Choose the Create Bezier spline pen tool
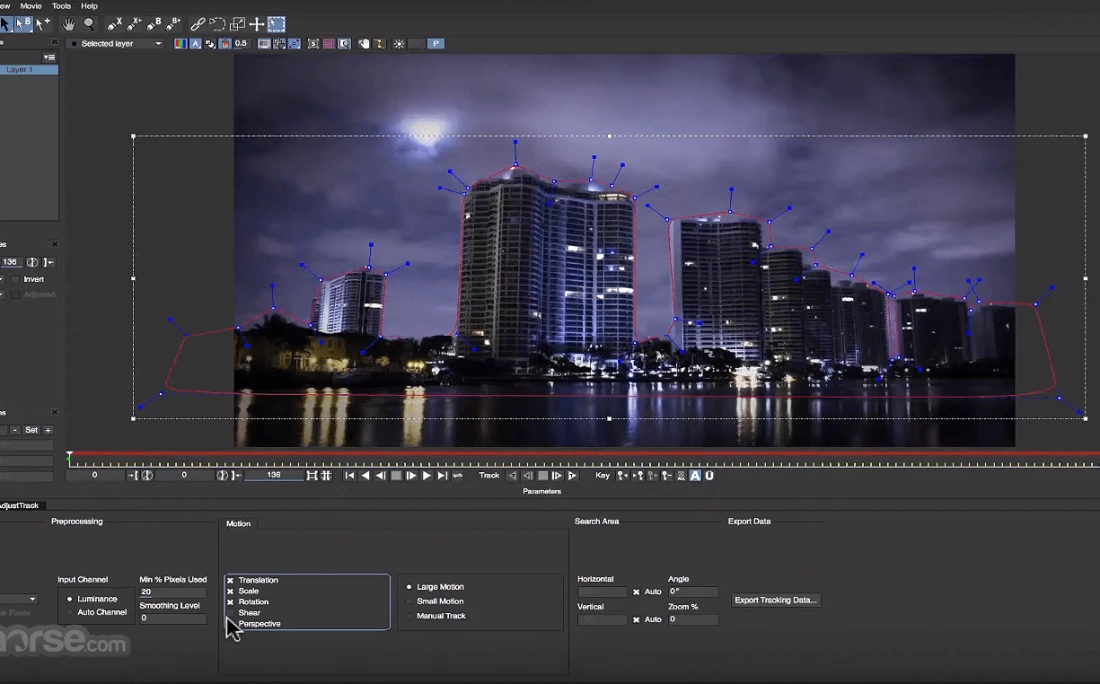The width and height of the screenshot is (1100, 684). click(x=154, y=24)
